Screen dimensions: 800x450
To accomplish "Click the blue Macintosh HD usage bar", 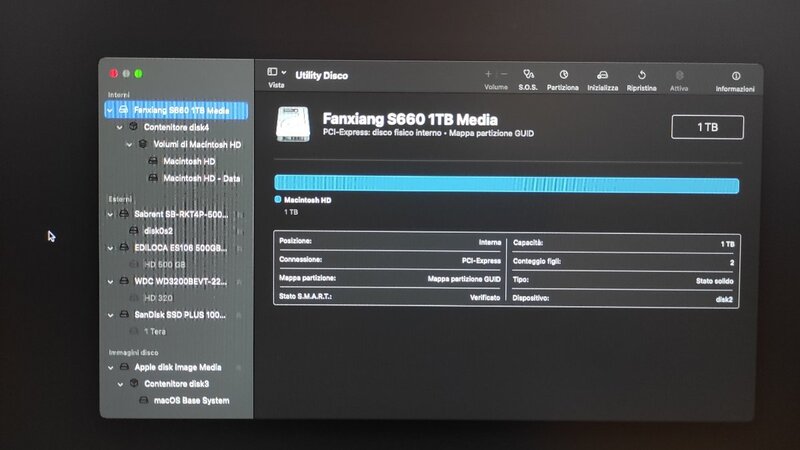I will [507, 184].
